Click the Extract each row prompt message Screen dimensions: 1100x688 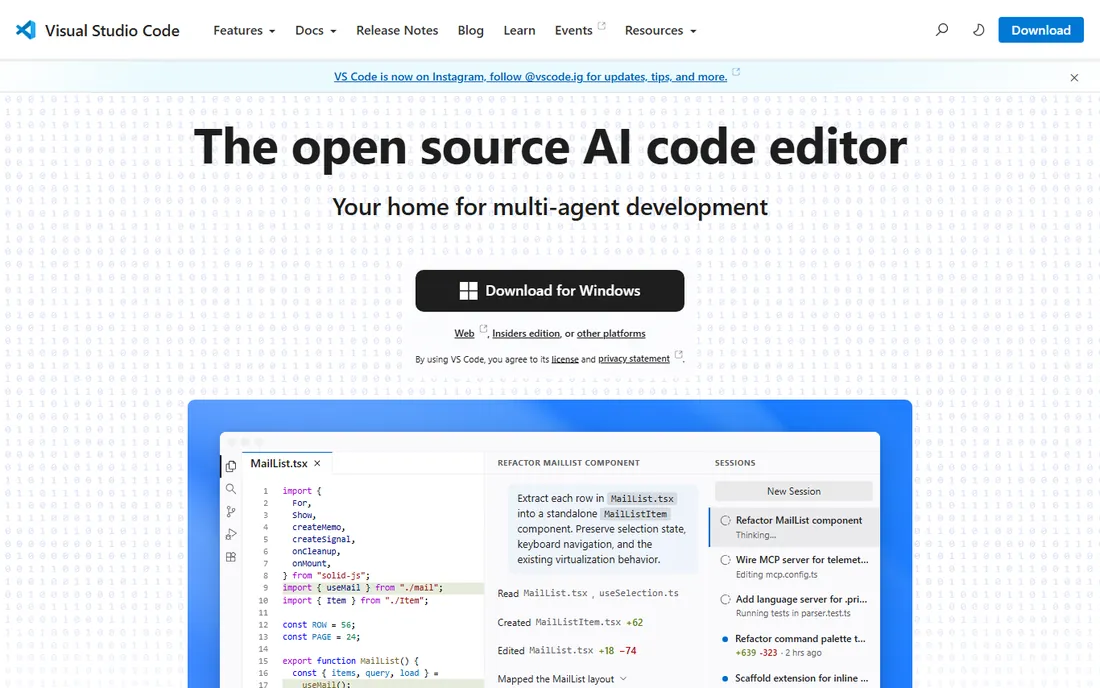tap(602, 529)
